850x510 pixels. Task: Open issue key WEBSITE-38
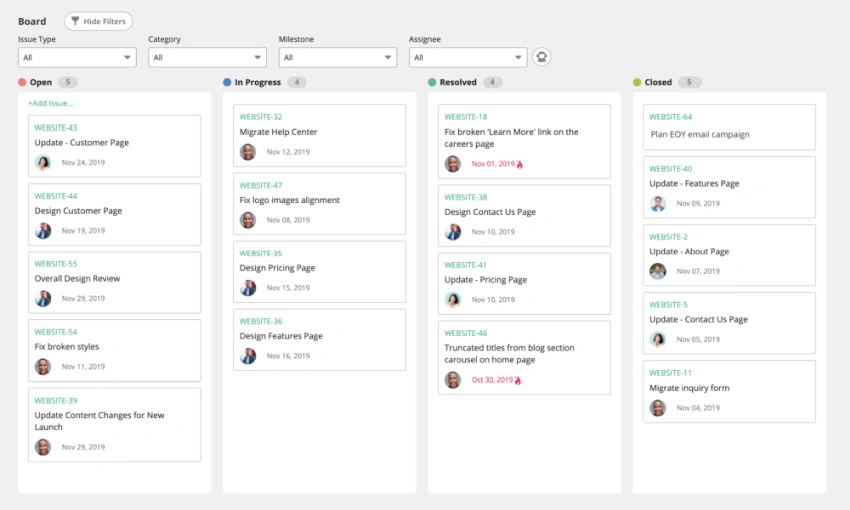coord(466,197)
